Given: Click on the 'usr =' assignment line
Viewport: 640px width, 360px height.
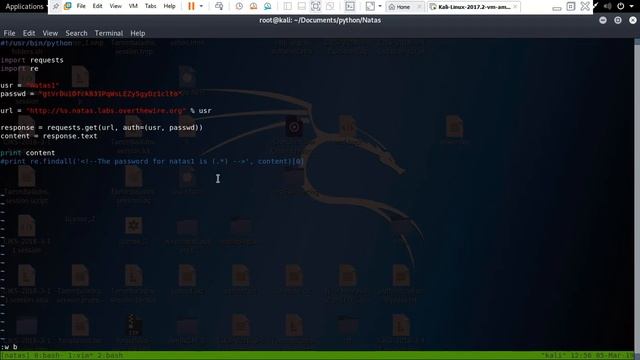Looking at the screenshot, I should (30, 85).
